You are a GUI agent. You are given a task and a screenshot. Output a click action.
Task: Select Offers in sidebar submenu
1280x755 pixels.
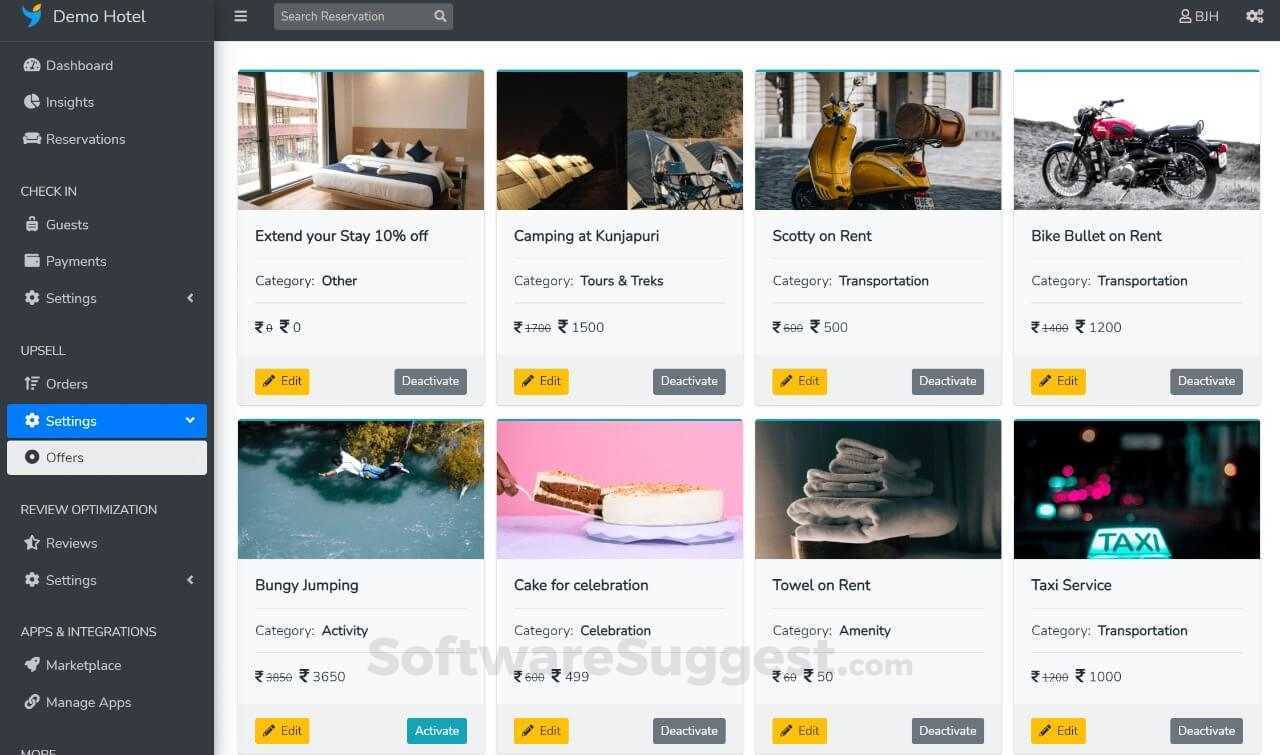coord(107,457)
